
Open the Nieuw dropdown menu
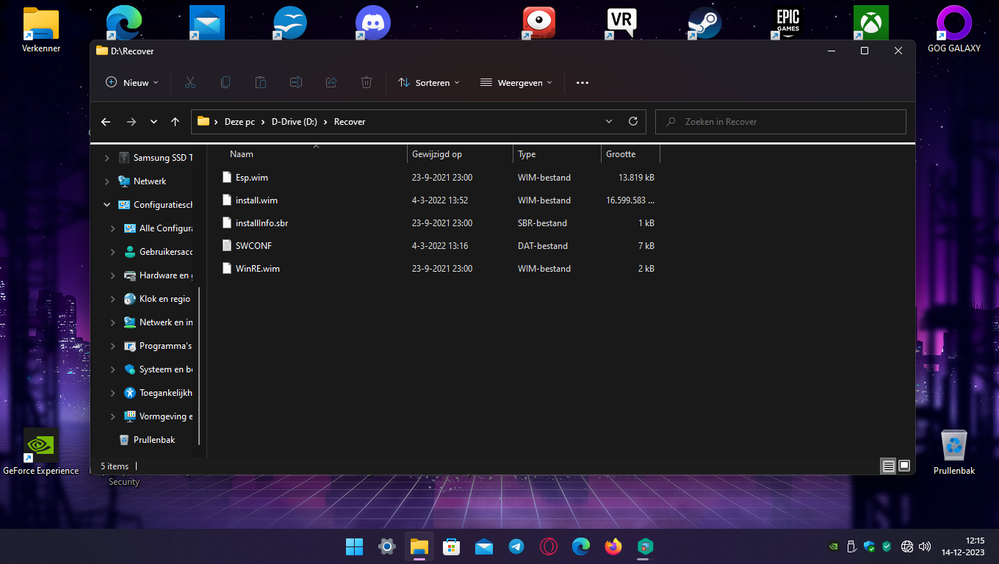pos(132,83)
